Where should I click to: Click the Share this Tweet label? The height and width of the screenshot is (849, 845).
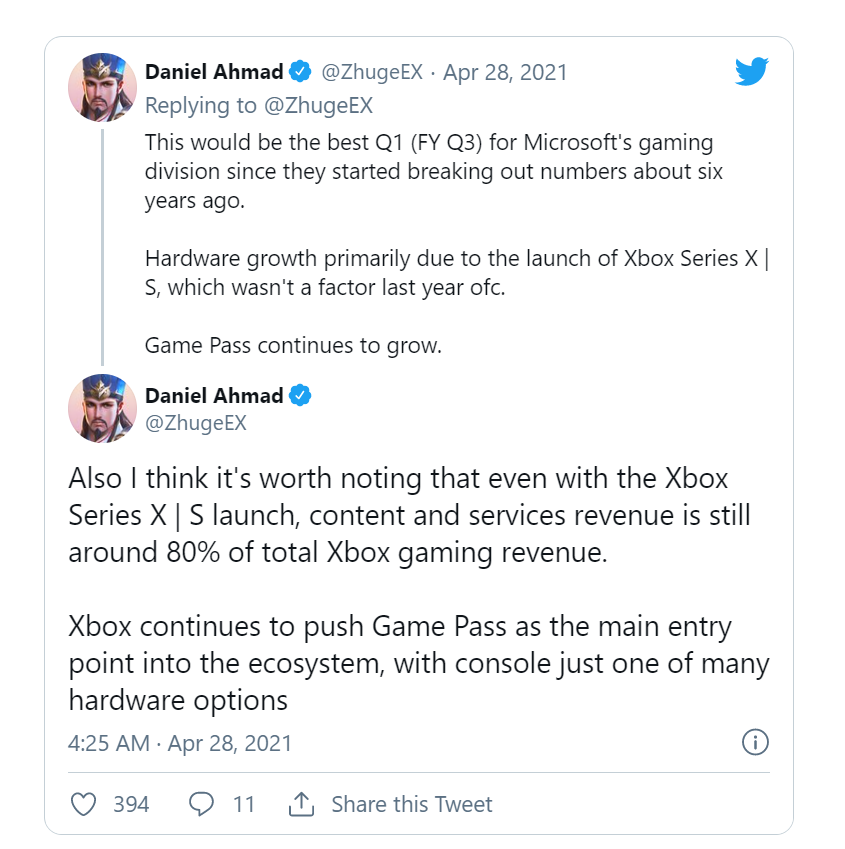coord(412,804)
